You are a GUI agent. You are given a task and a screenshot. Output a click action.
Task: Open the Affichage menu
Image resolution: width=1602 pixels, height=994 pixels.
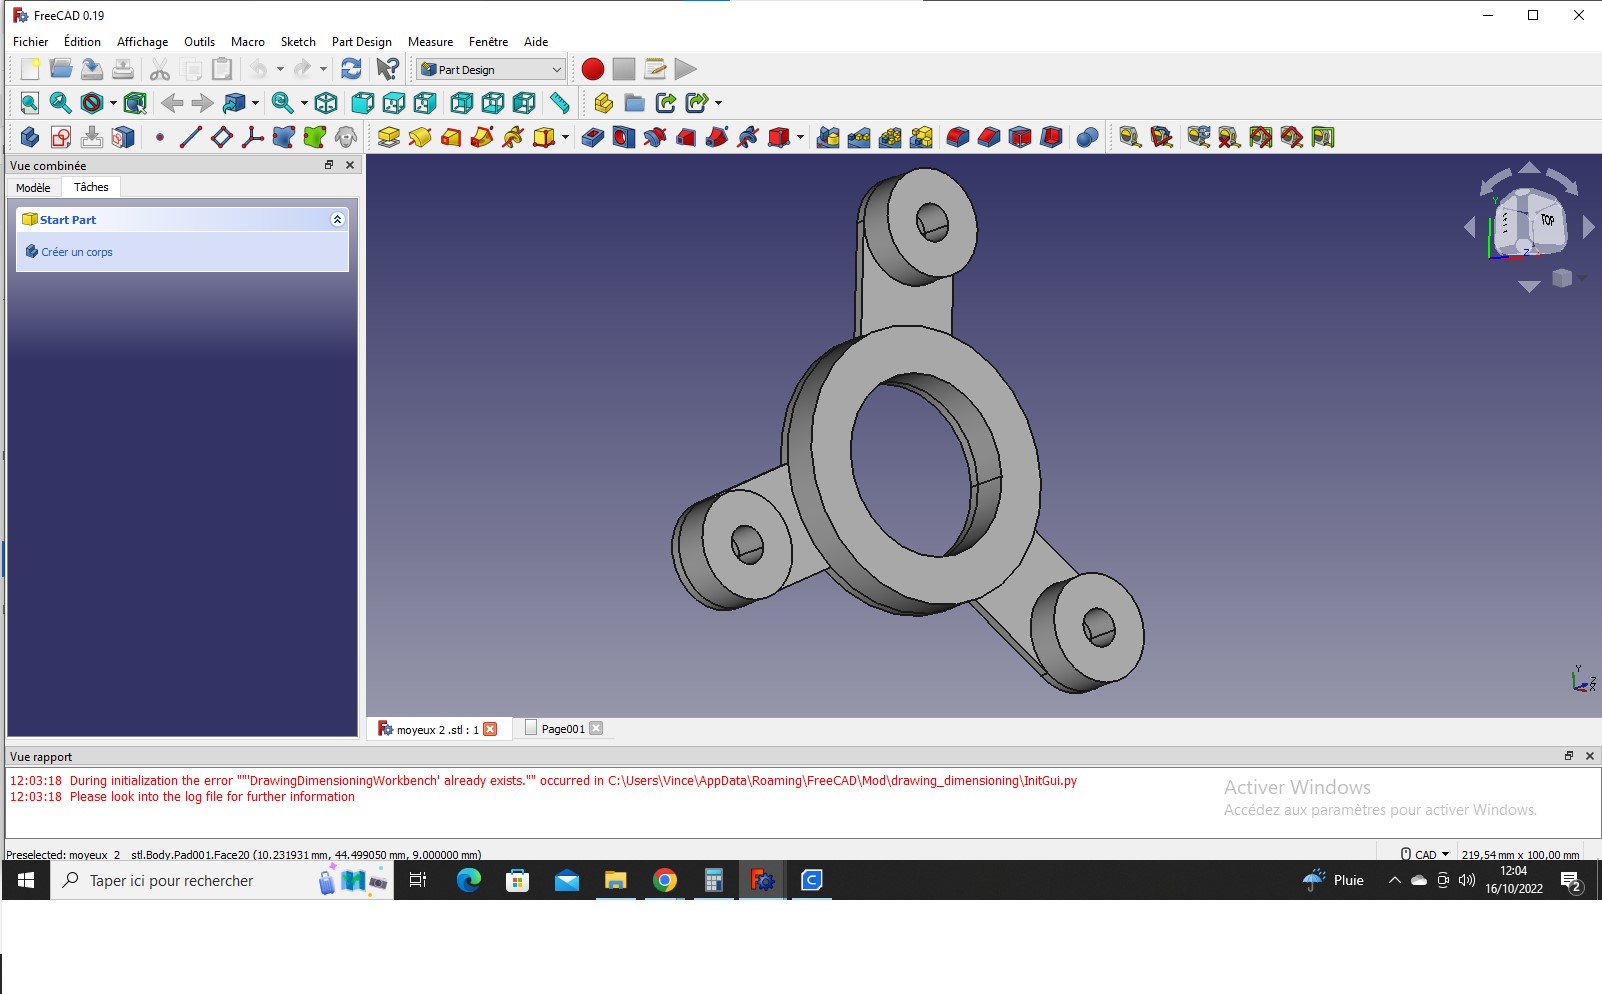pyautogui.click(x=142, y=42)
